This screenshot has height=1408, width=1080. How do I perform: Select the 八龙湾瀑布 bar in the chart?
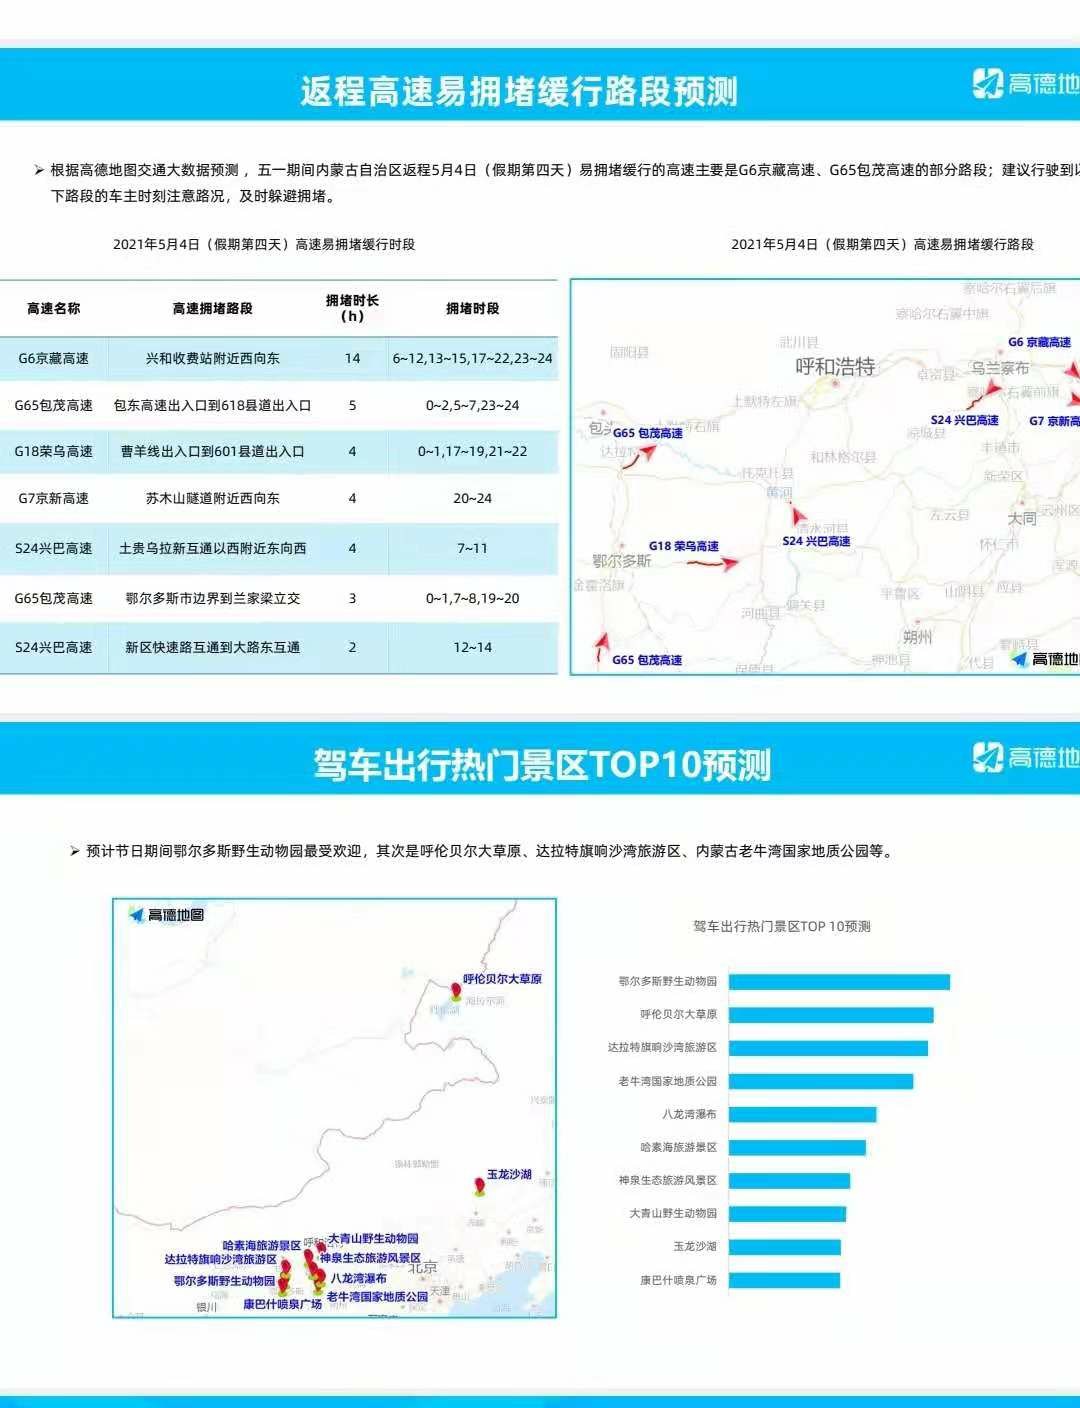(802, 1114)
